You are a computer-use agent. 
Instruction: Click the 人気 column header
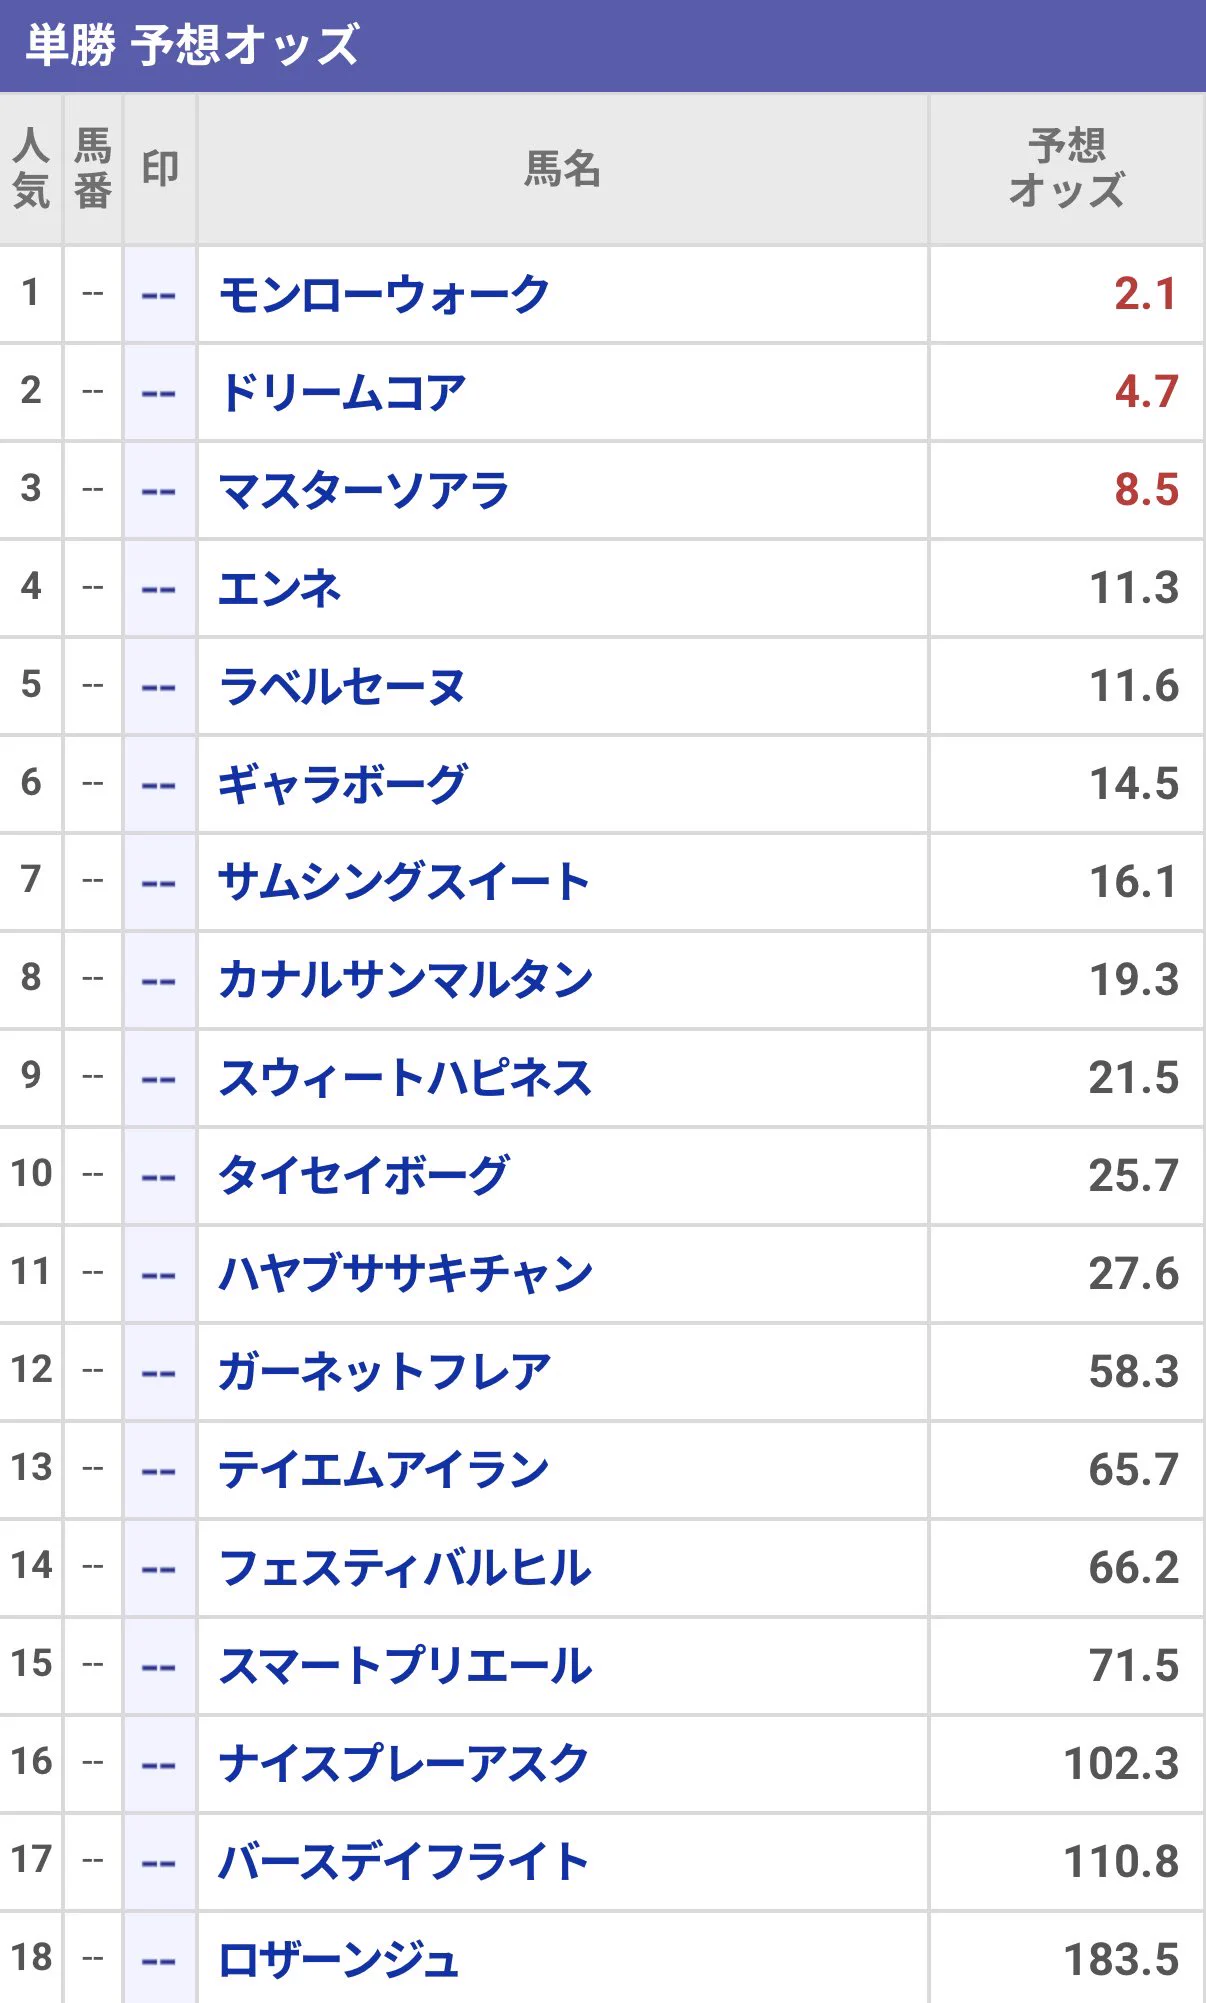[x=31, y=169]
